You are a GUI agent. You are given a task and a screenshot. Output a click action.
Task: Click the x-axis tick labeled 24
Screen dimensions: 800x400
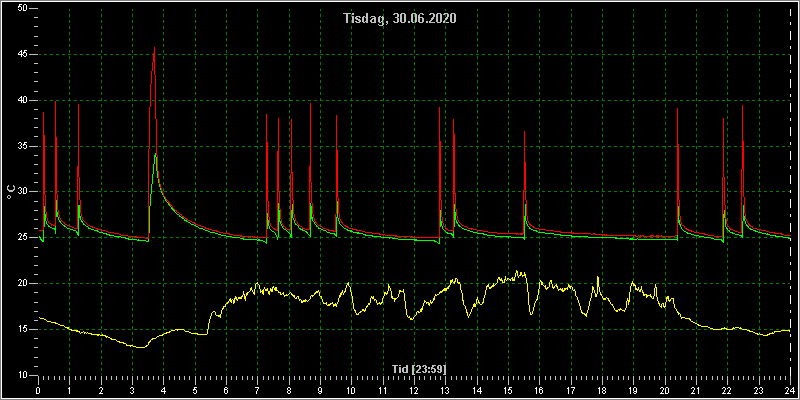click(790, 392)
